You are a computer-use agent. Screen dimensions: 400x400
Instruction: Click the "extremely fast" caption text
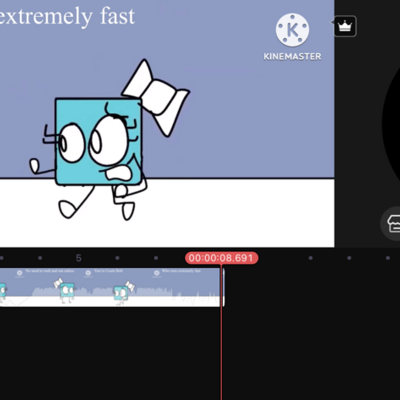[67, 16]
